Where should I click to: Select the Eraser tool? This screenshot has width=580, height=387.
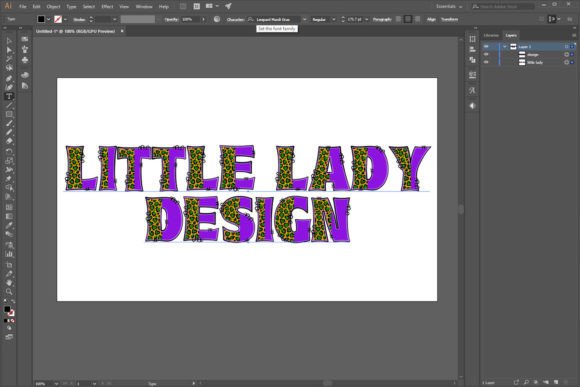click(x=9, y=141)
